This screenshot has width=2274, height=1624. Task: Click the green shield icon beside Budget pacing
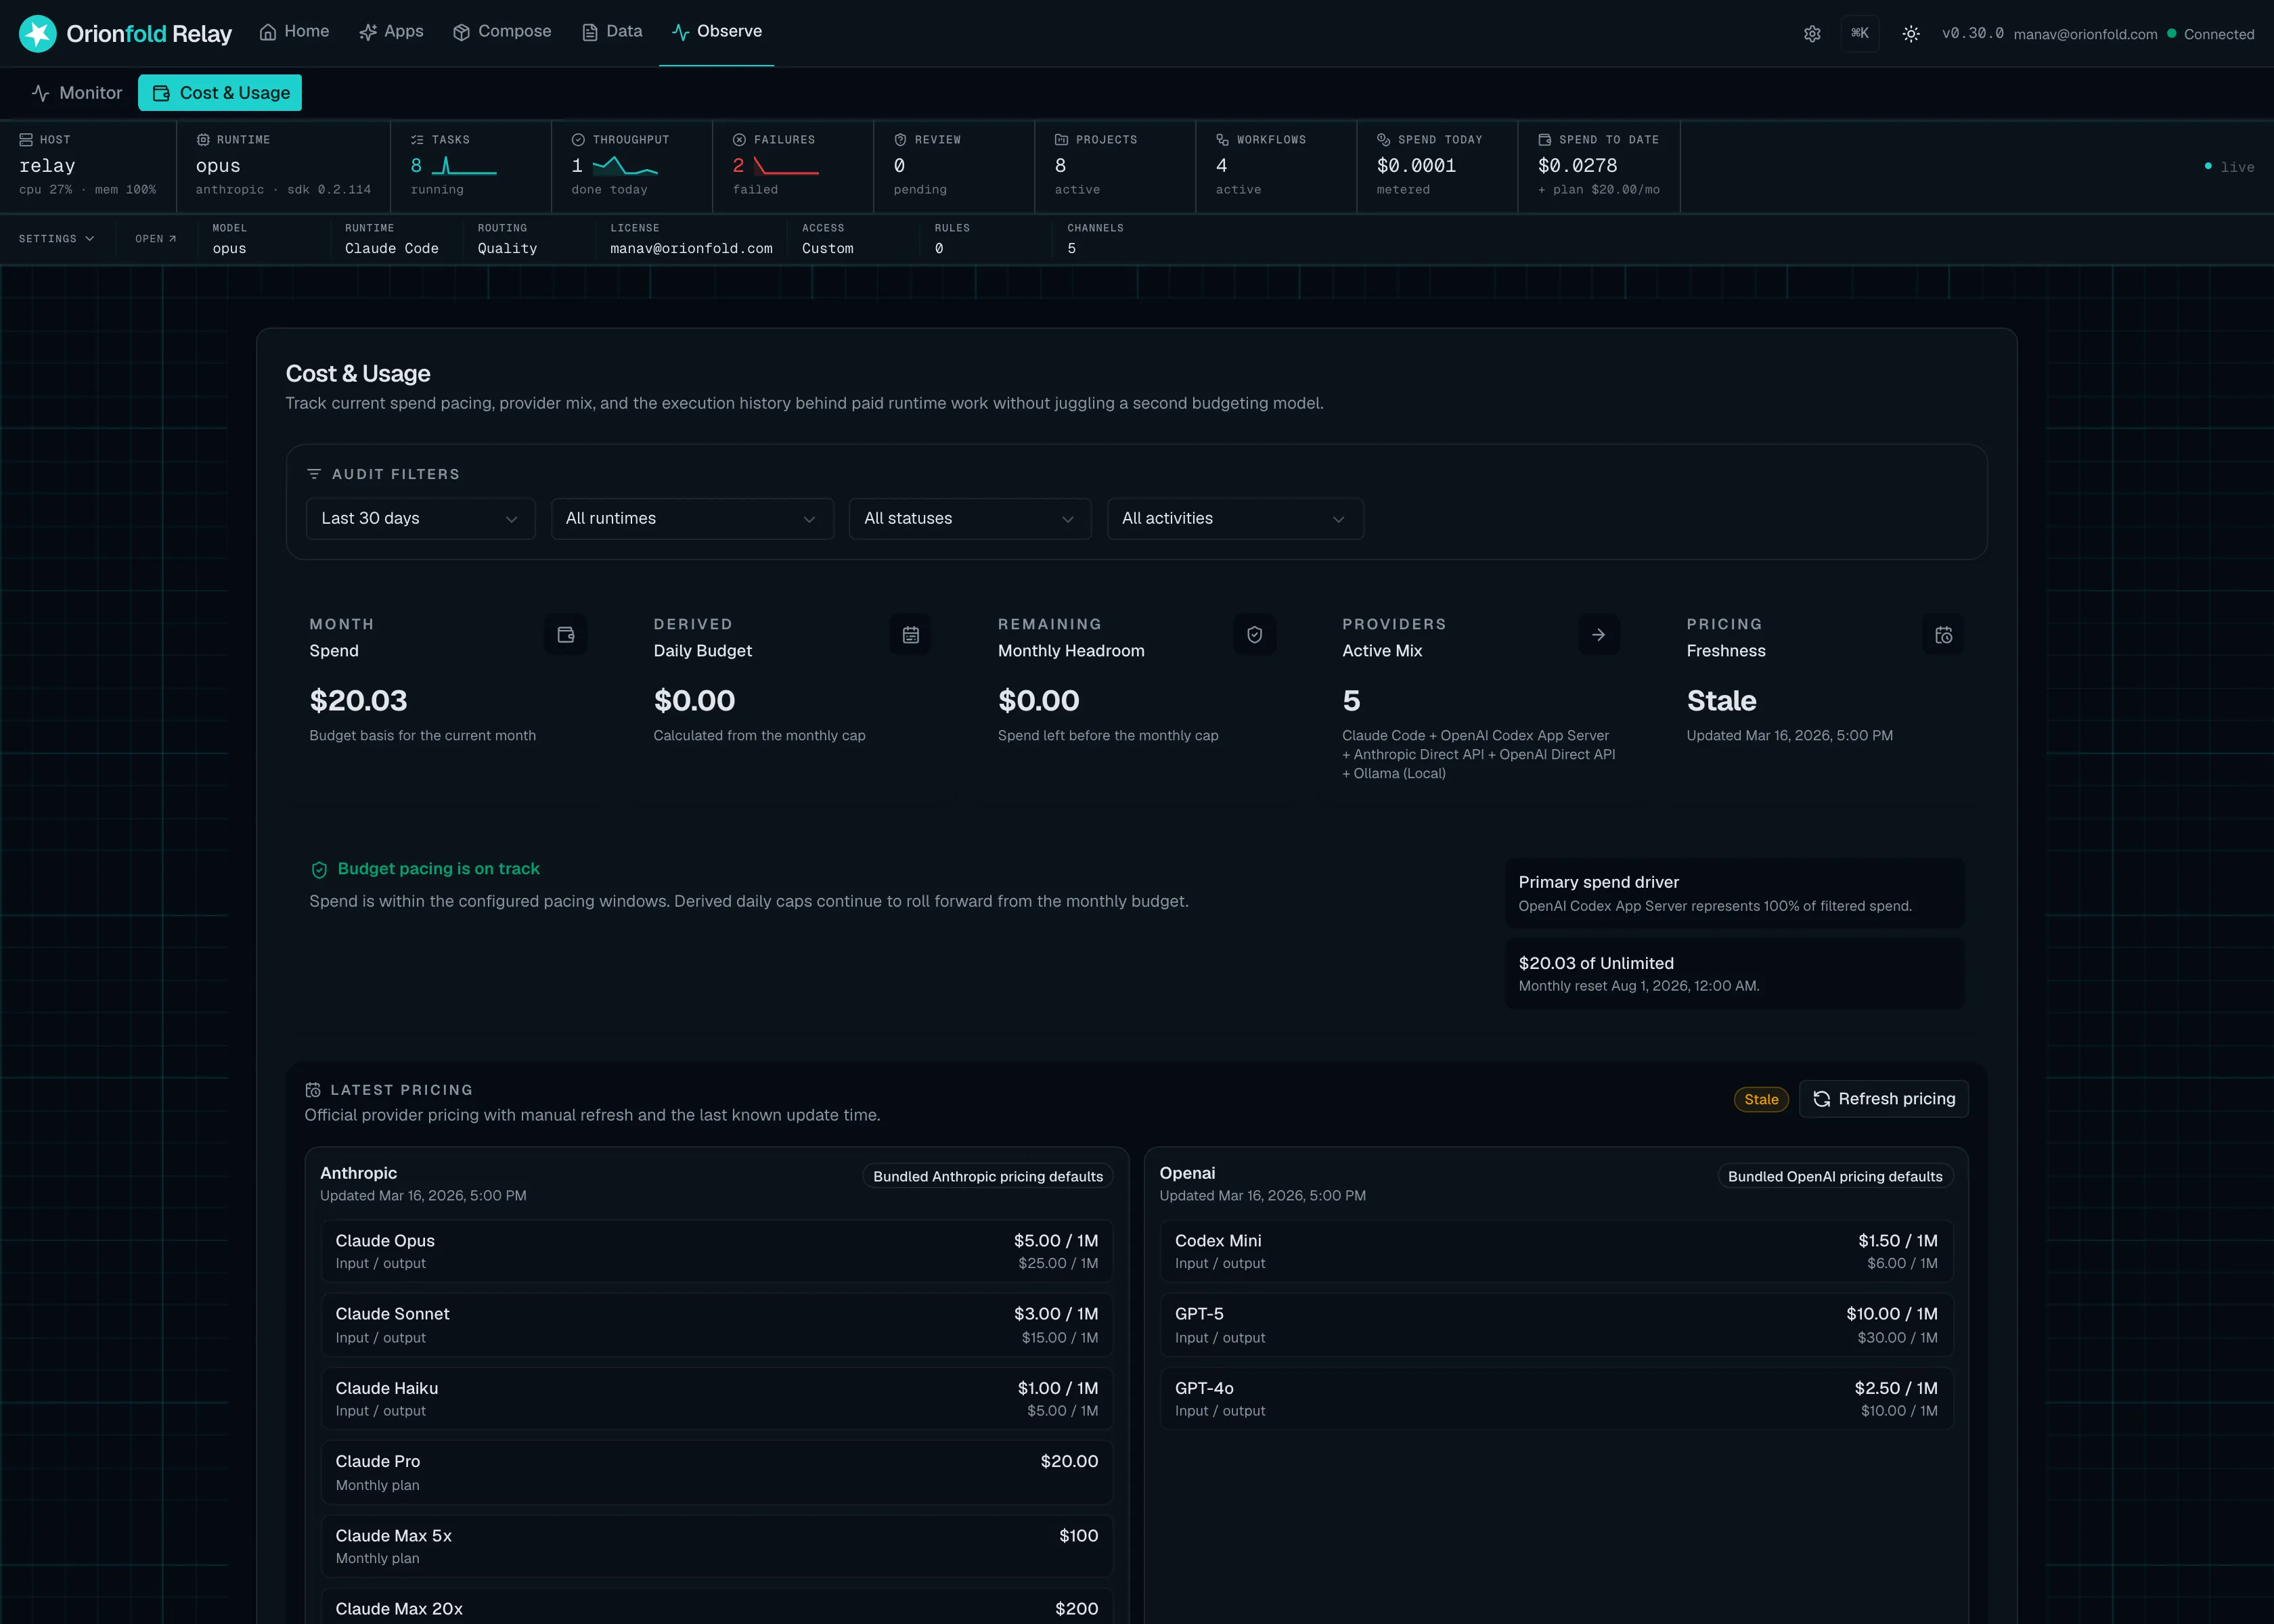tap(319, 870)
